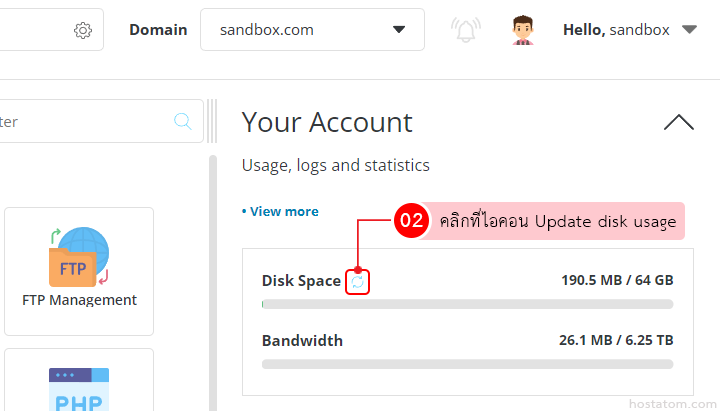
Task: Click the FTP Management label
Action: (79, 300)
